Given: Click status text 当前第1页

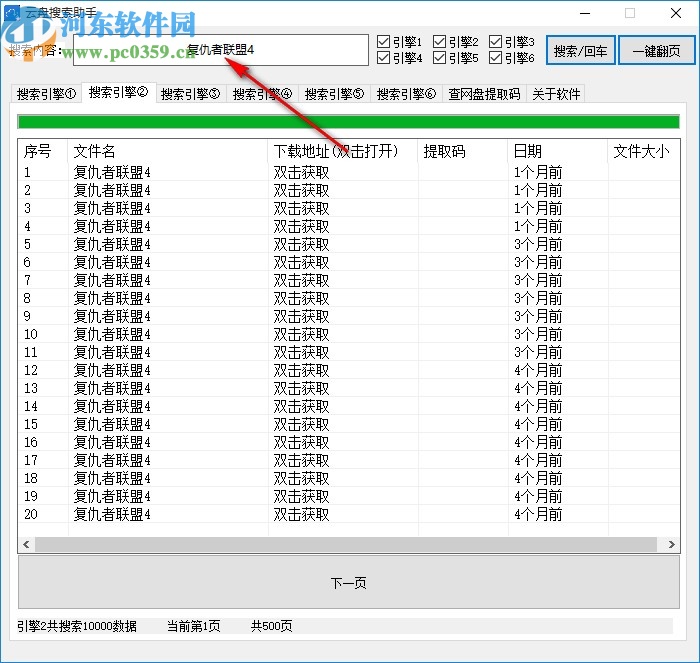Looking at the screenshot, I should tap(194, 626).
